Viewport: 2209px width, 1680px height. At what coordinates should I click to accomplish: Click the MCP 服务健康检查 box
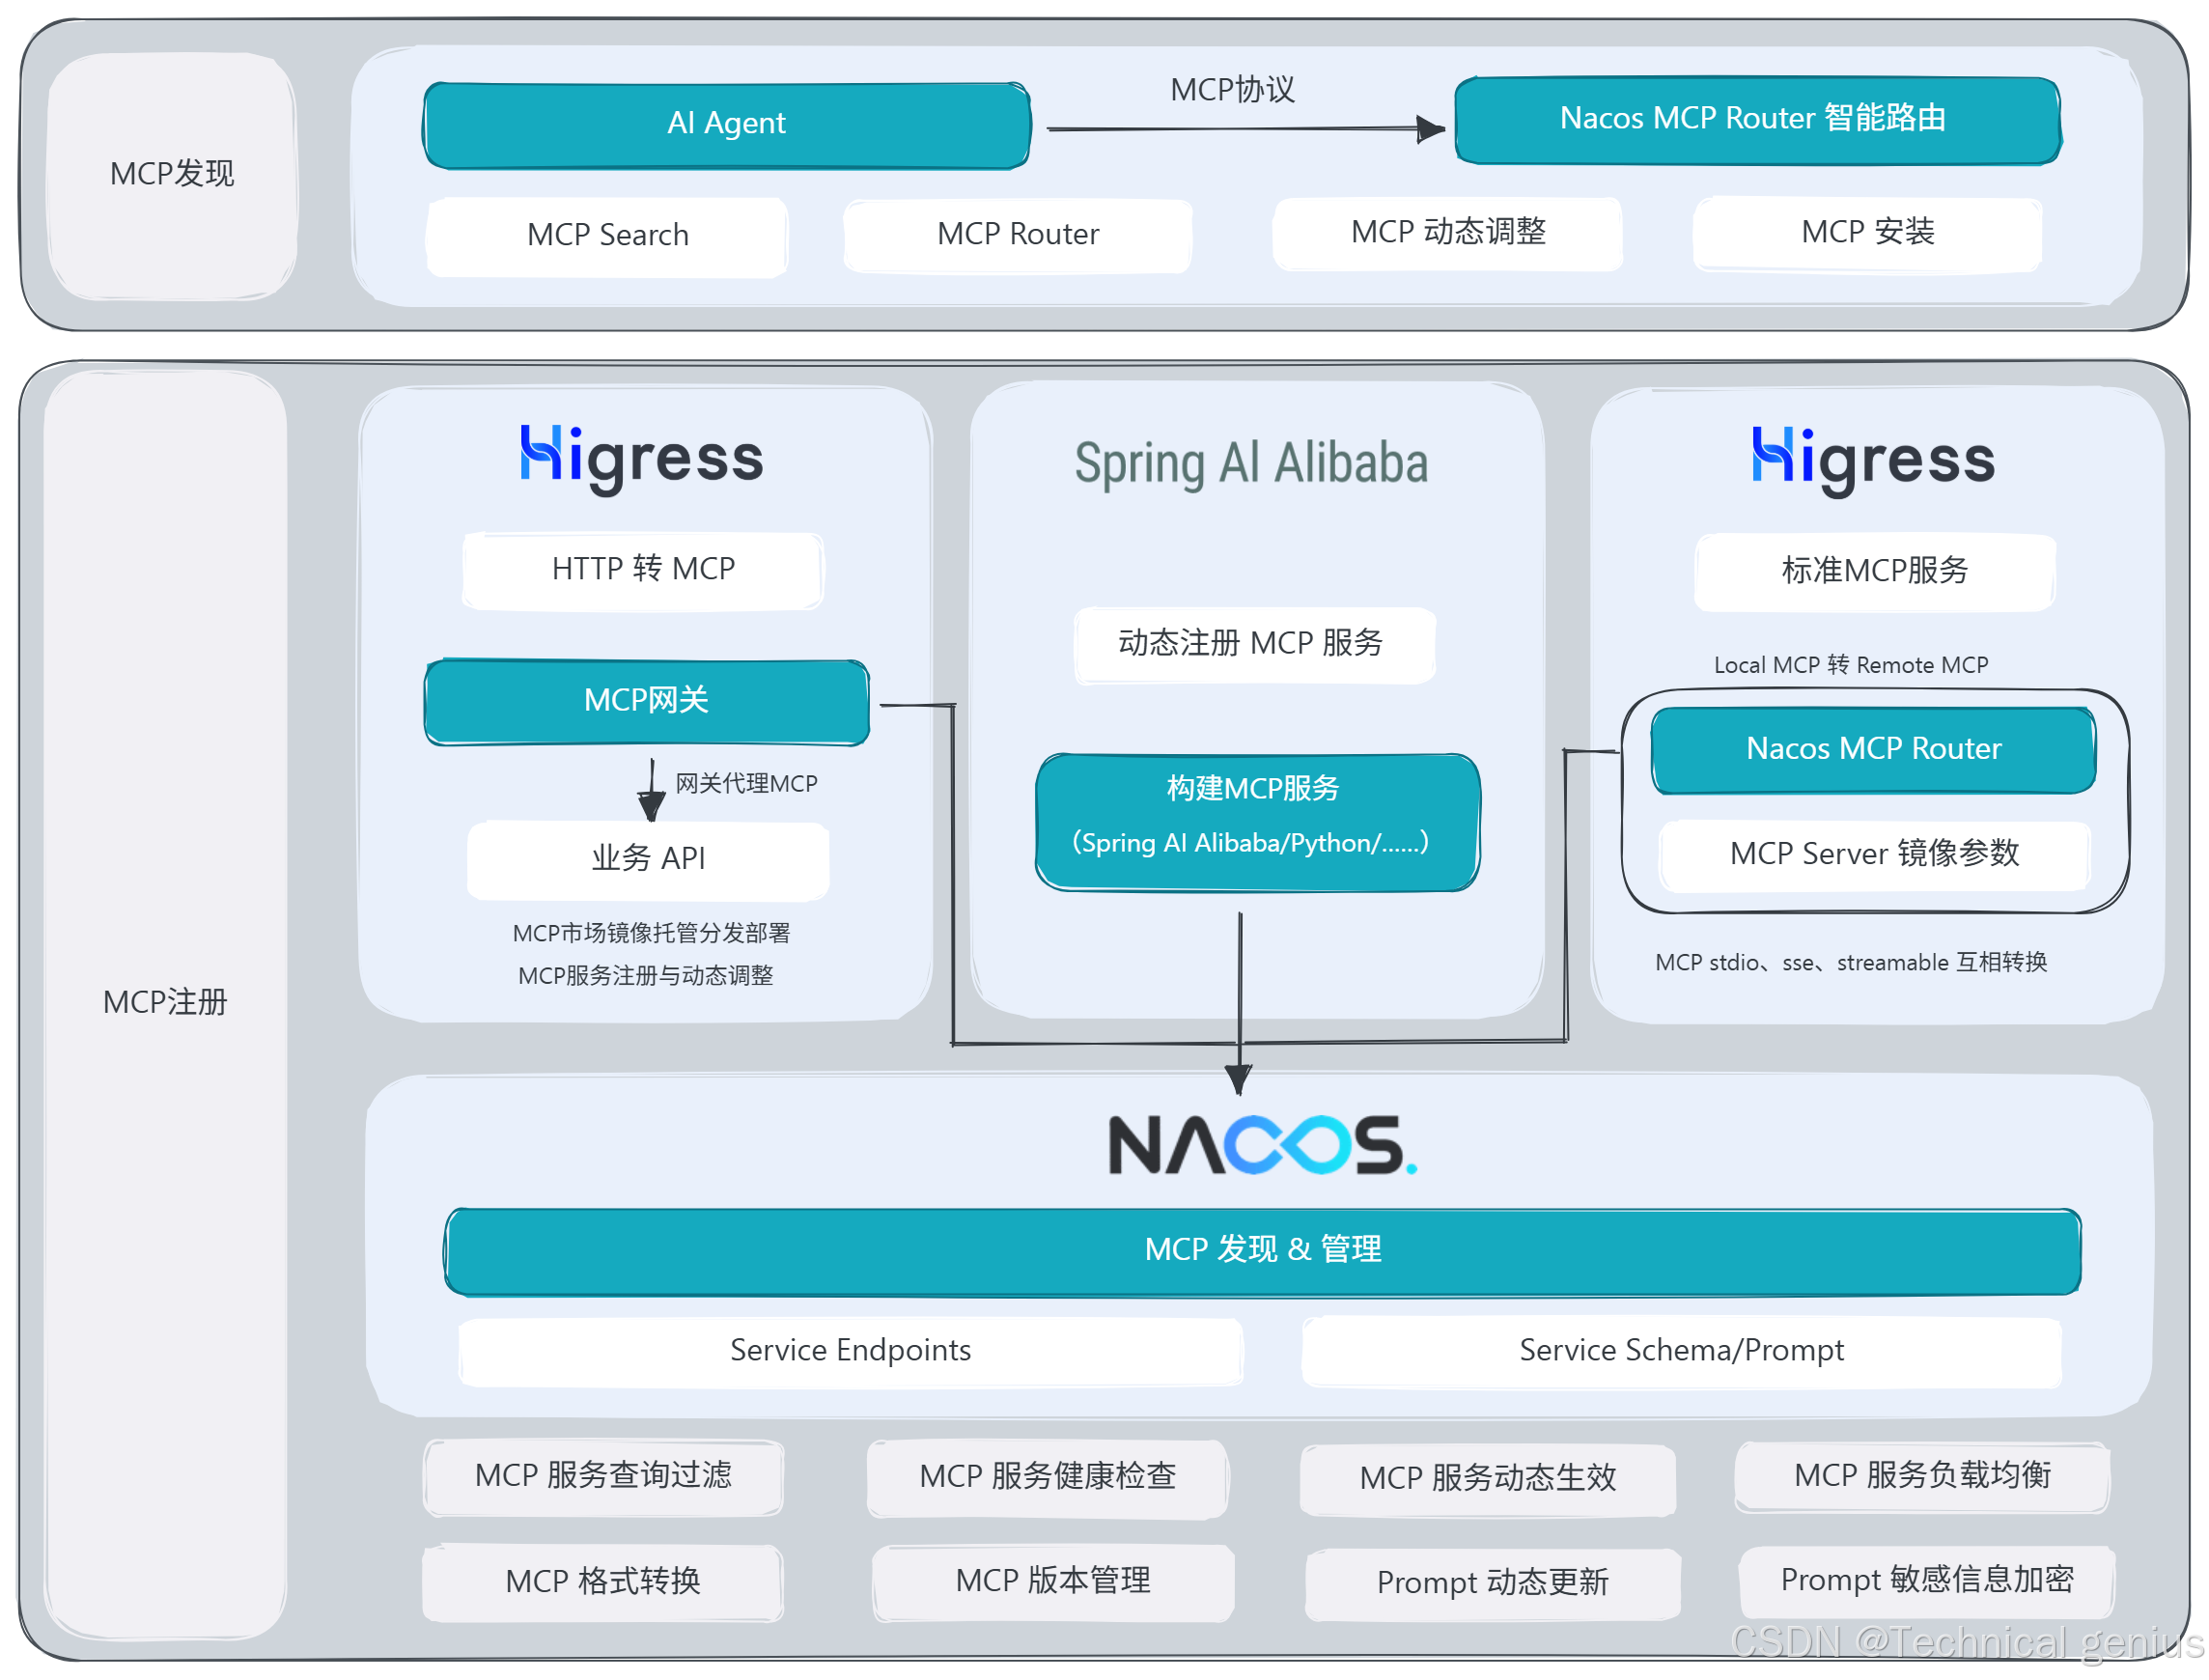coord(1047,1477)
